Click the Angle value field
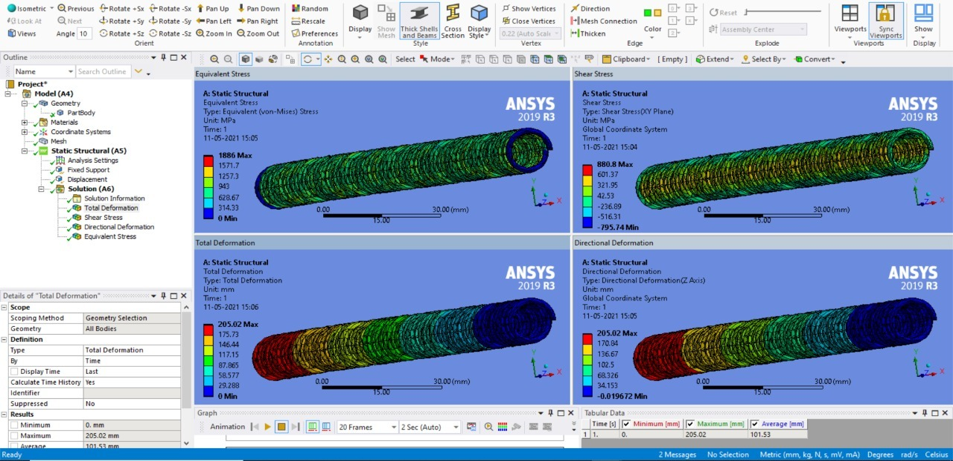Viewport: 953px width, 461px height. coord(84,33)
